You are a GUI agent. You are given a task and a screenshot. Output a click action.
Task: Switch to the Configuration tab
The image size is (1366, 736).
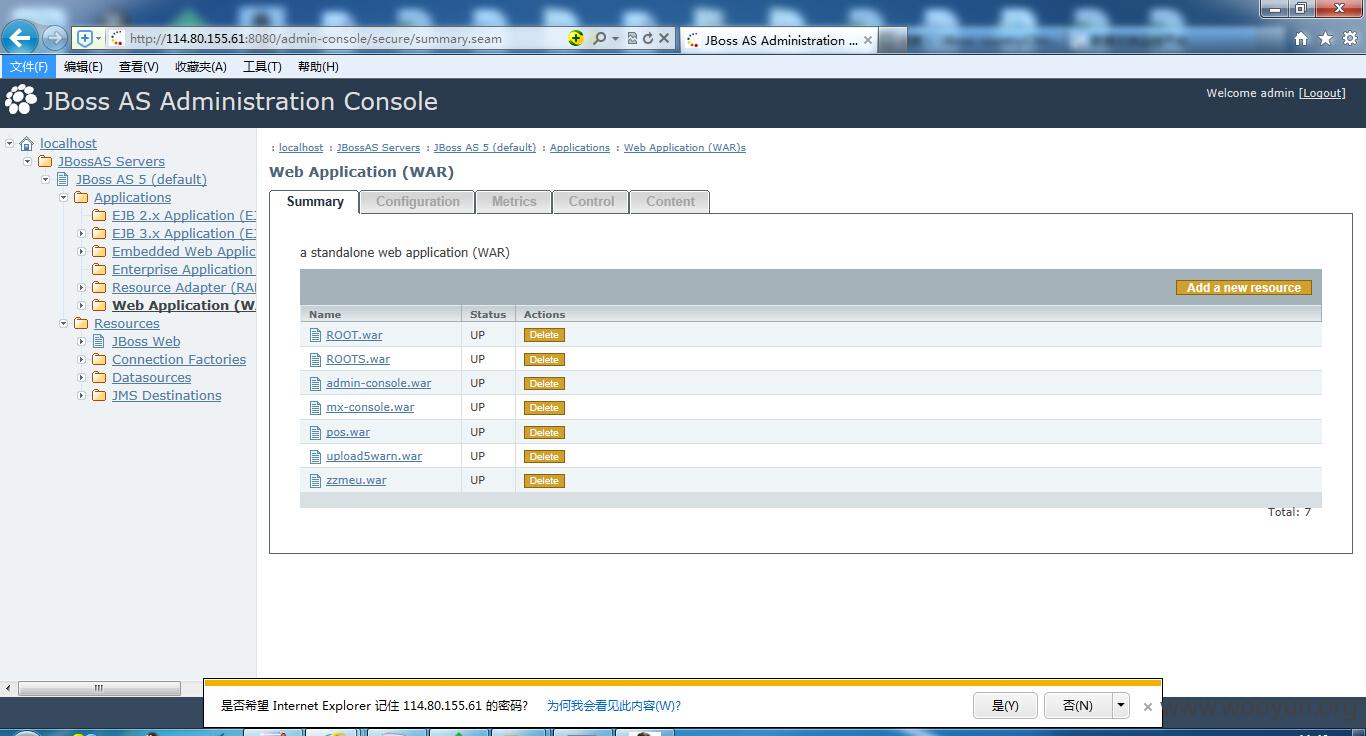point(417,201)
